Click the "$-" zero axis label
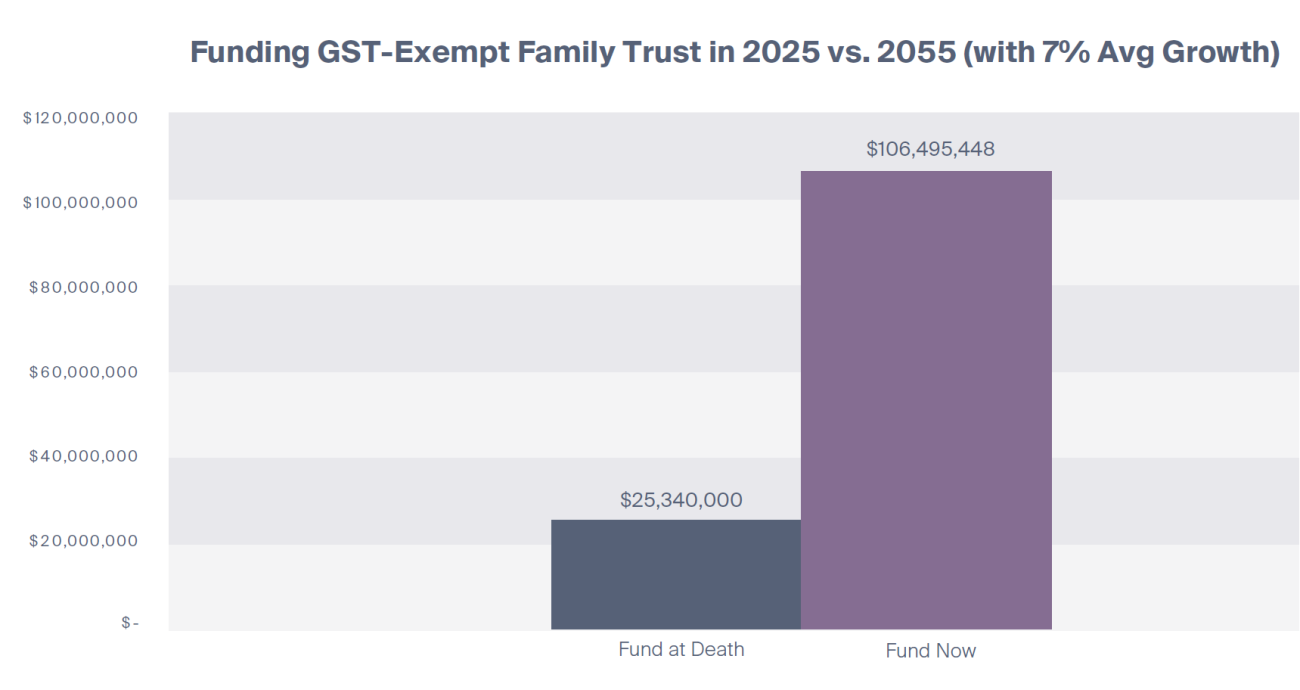Image resolution: width=1300 pixels, height=690 pixels. pyautogui.click(x=129, y=623)
